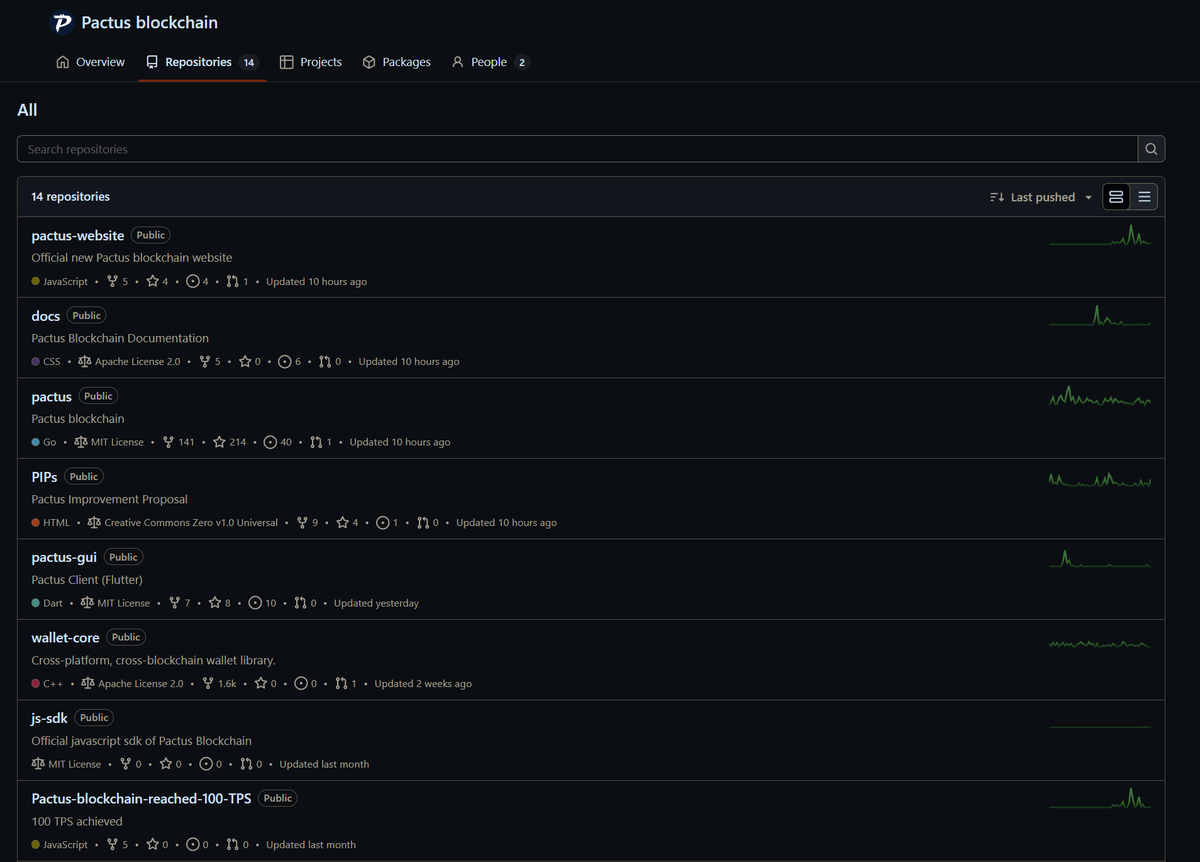The height and width of the screenshot is (862, 1200).
Task: Switch to comfortable card view layout
Action: (1116, 197)
